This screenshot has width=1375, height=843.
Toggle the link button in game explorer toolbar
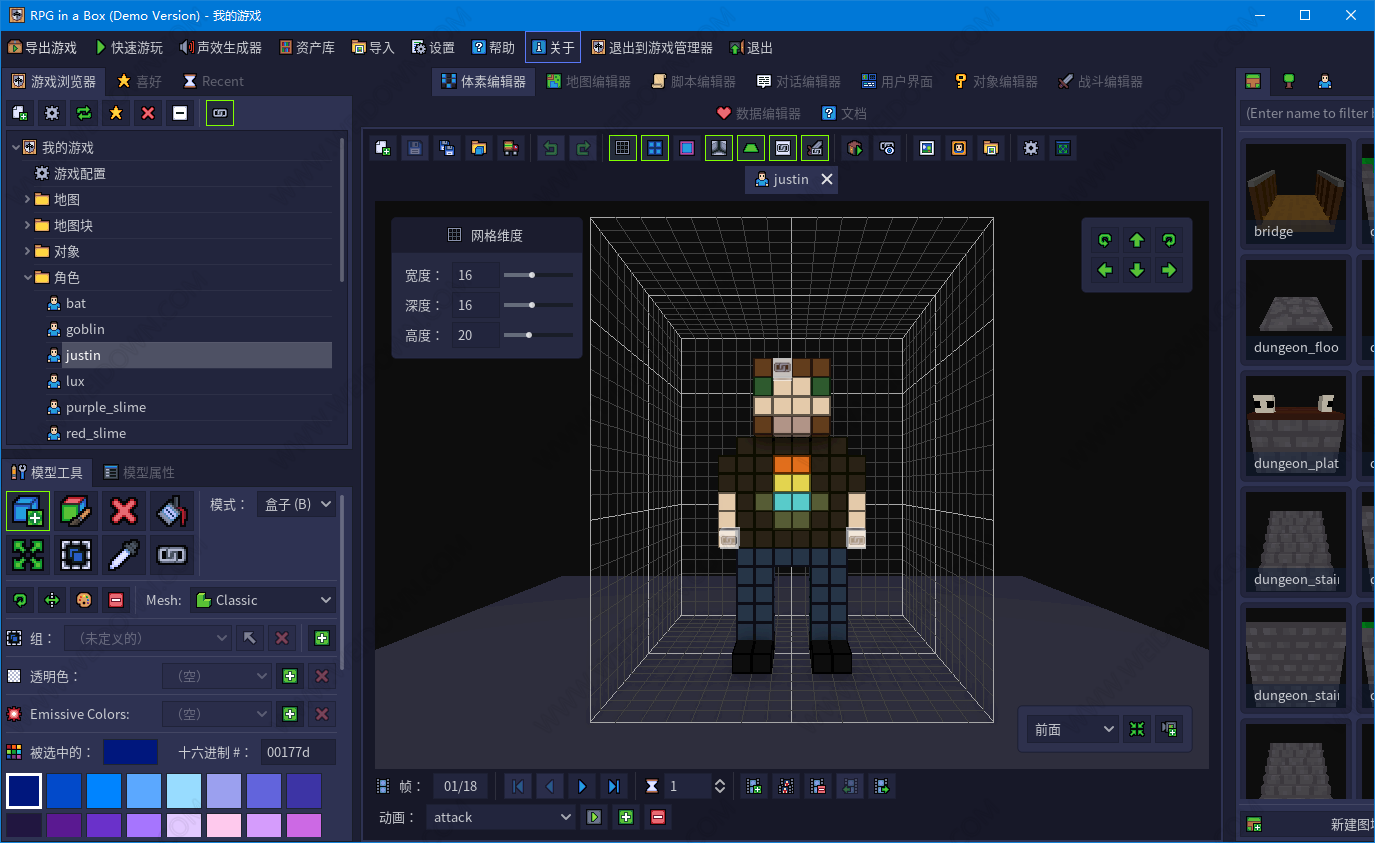coord(220,113)
